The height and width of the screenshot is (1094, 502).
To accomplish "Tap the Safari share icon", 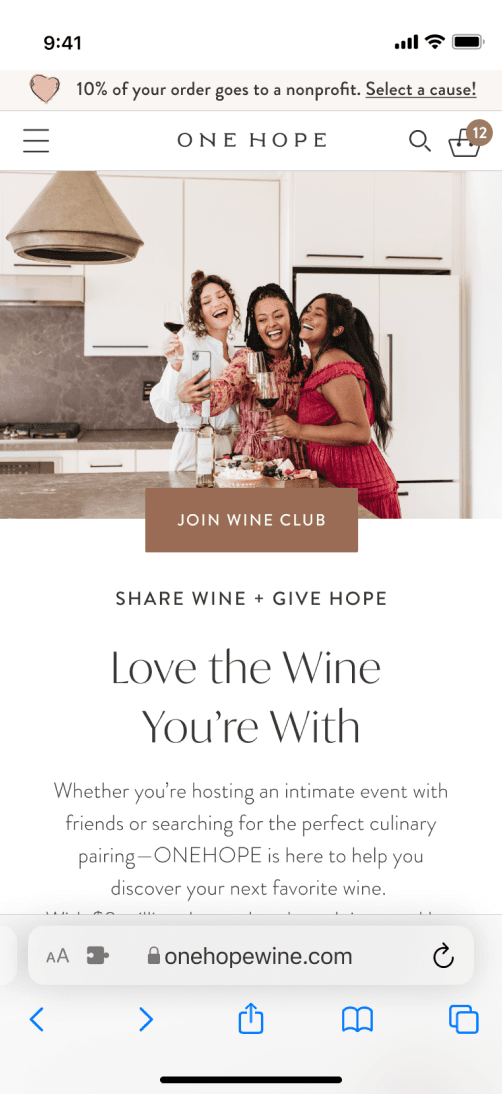I will [x=251, y=1019].
